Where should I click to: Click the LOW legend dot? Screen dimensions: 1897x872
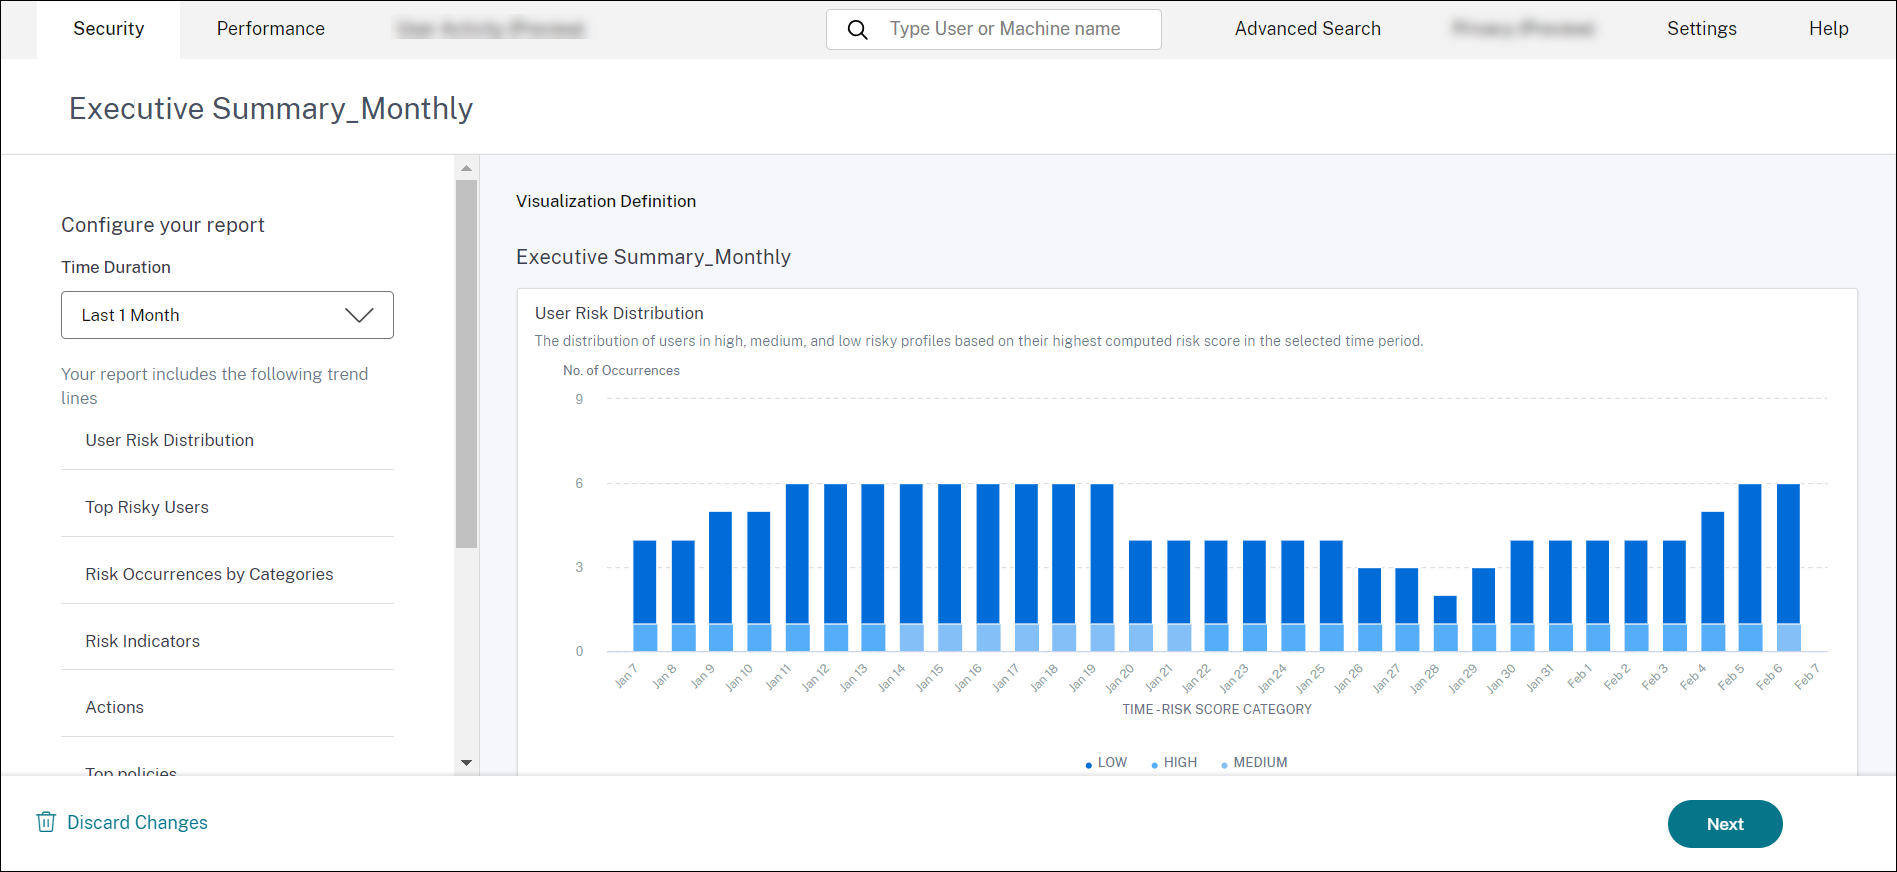(x=1089, y=764)
